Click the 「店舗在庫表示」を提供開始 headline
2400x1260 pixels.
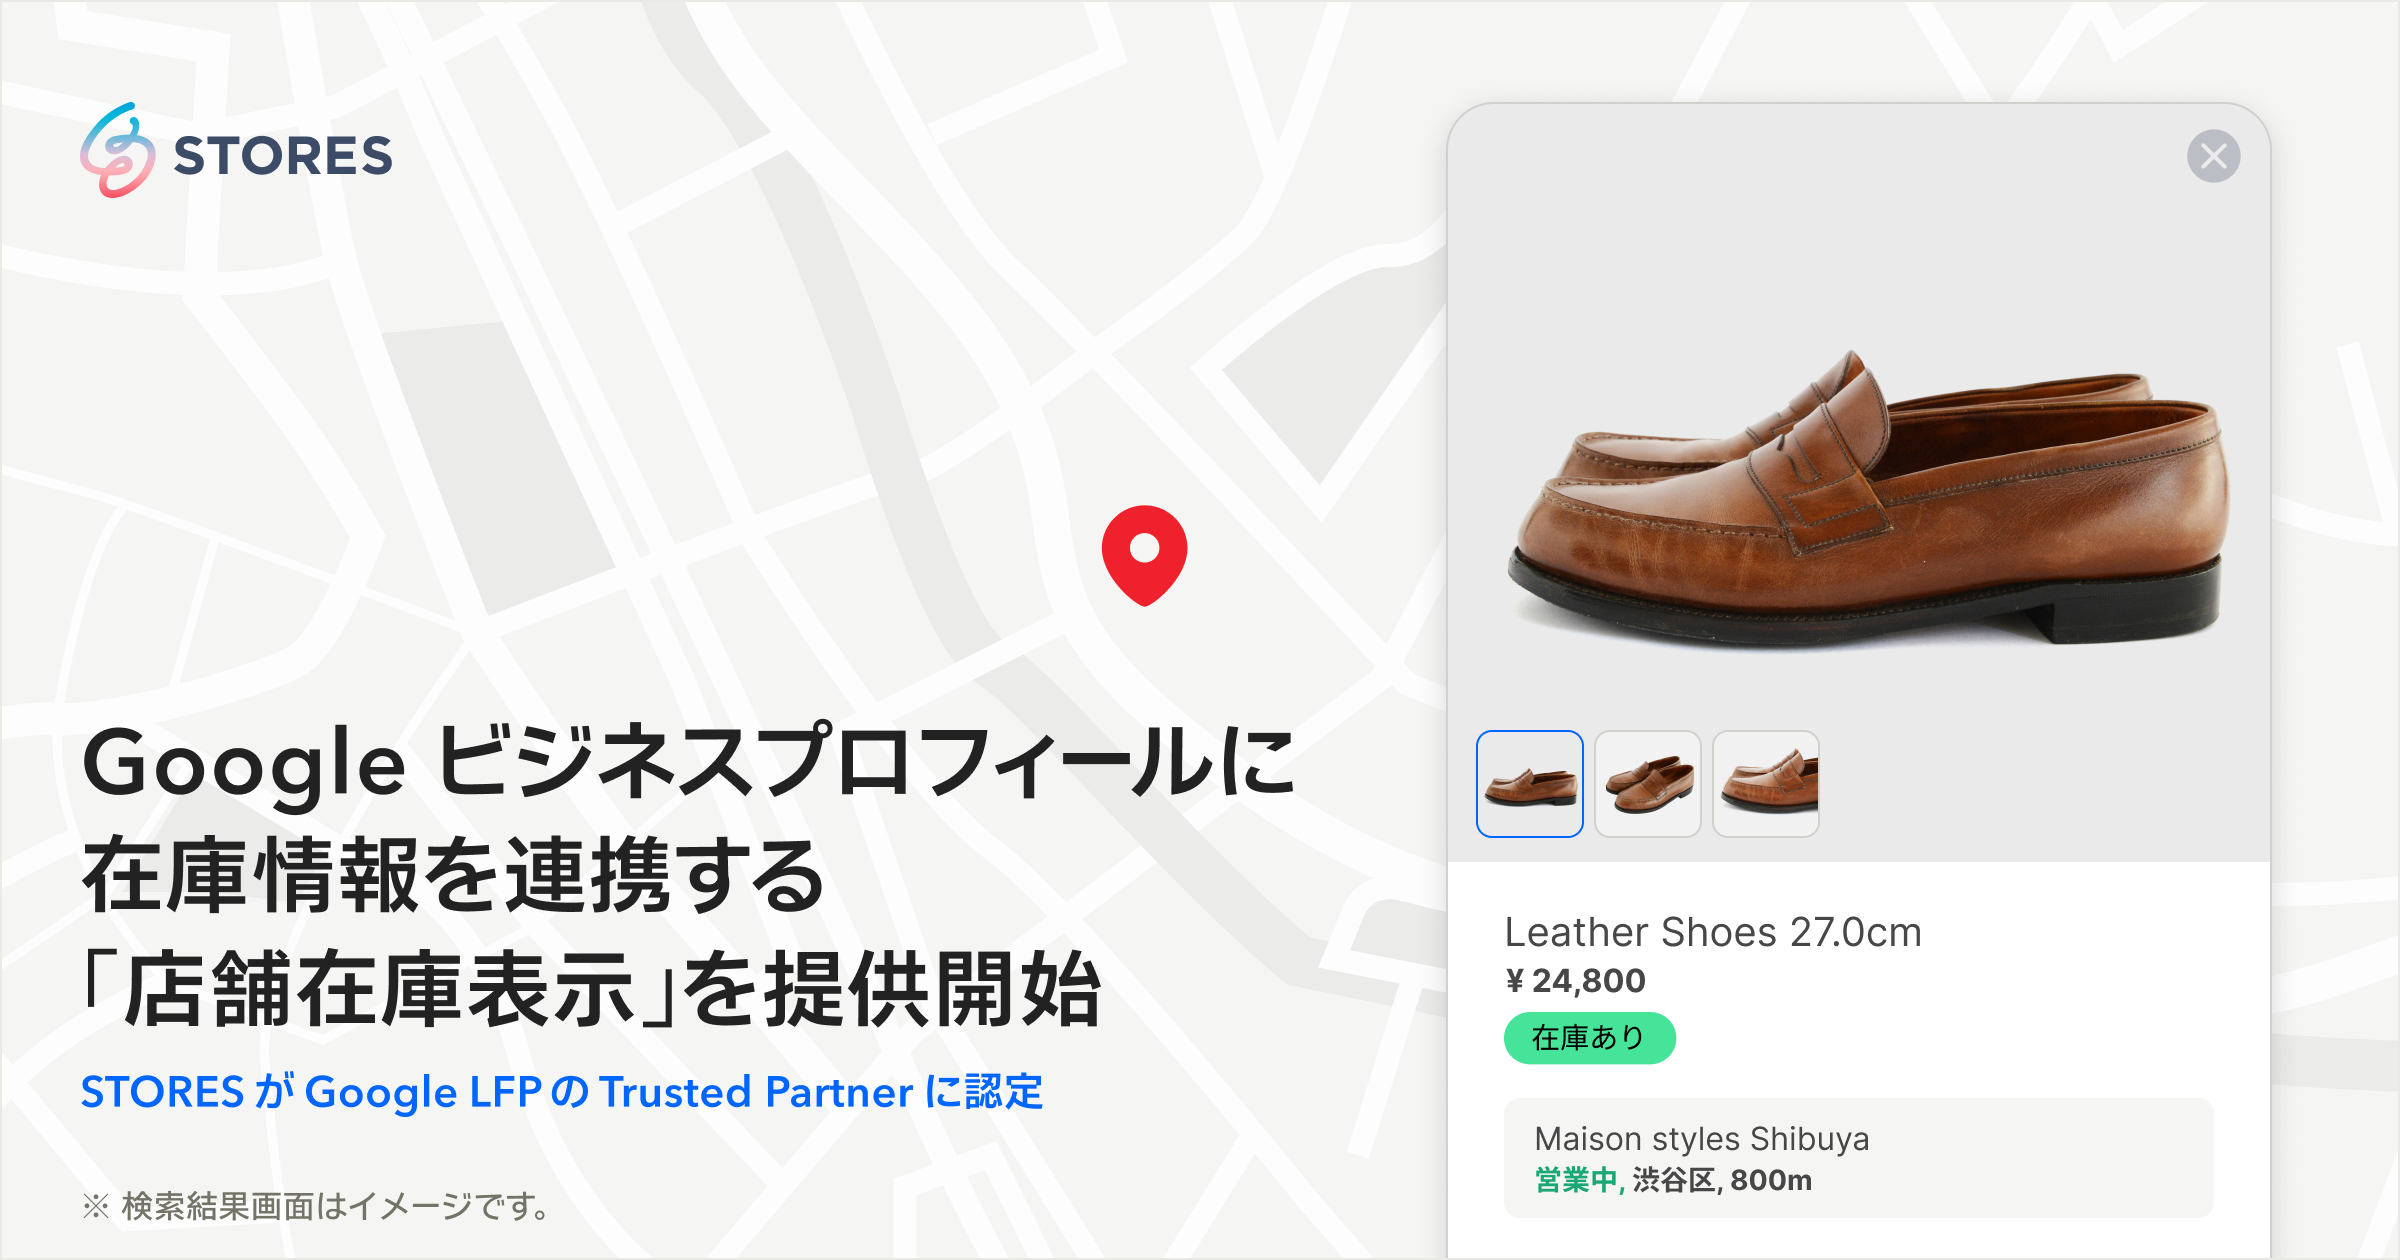tap(592, 989)
